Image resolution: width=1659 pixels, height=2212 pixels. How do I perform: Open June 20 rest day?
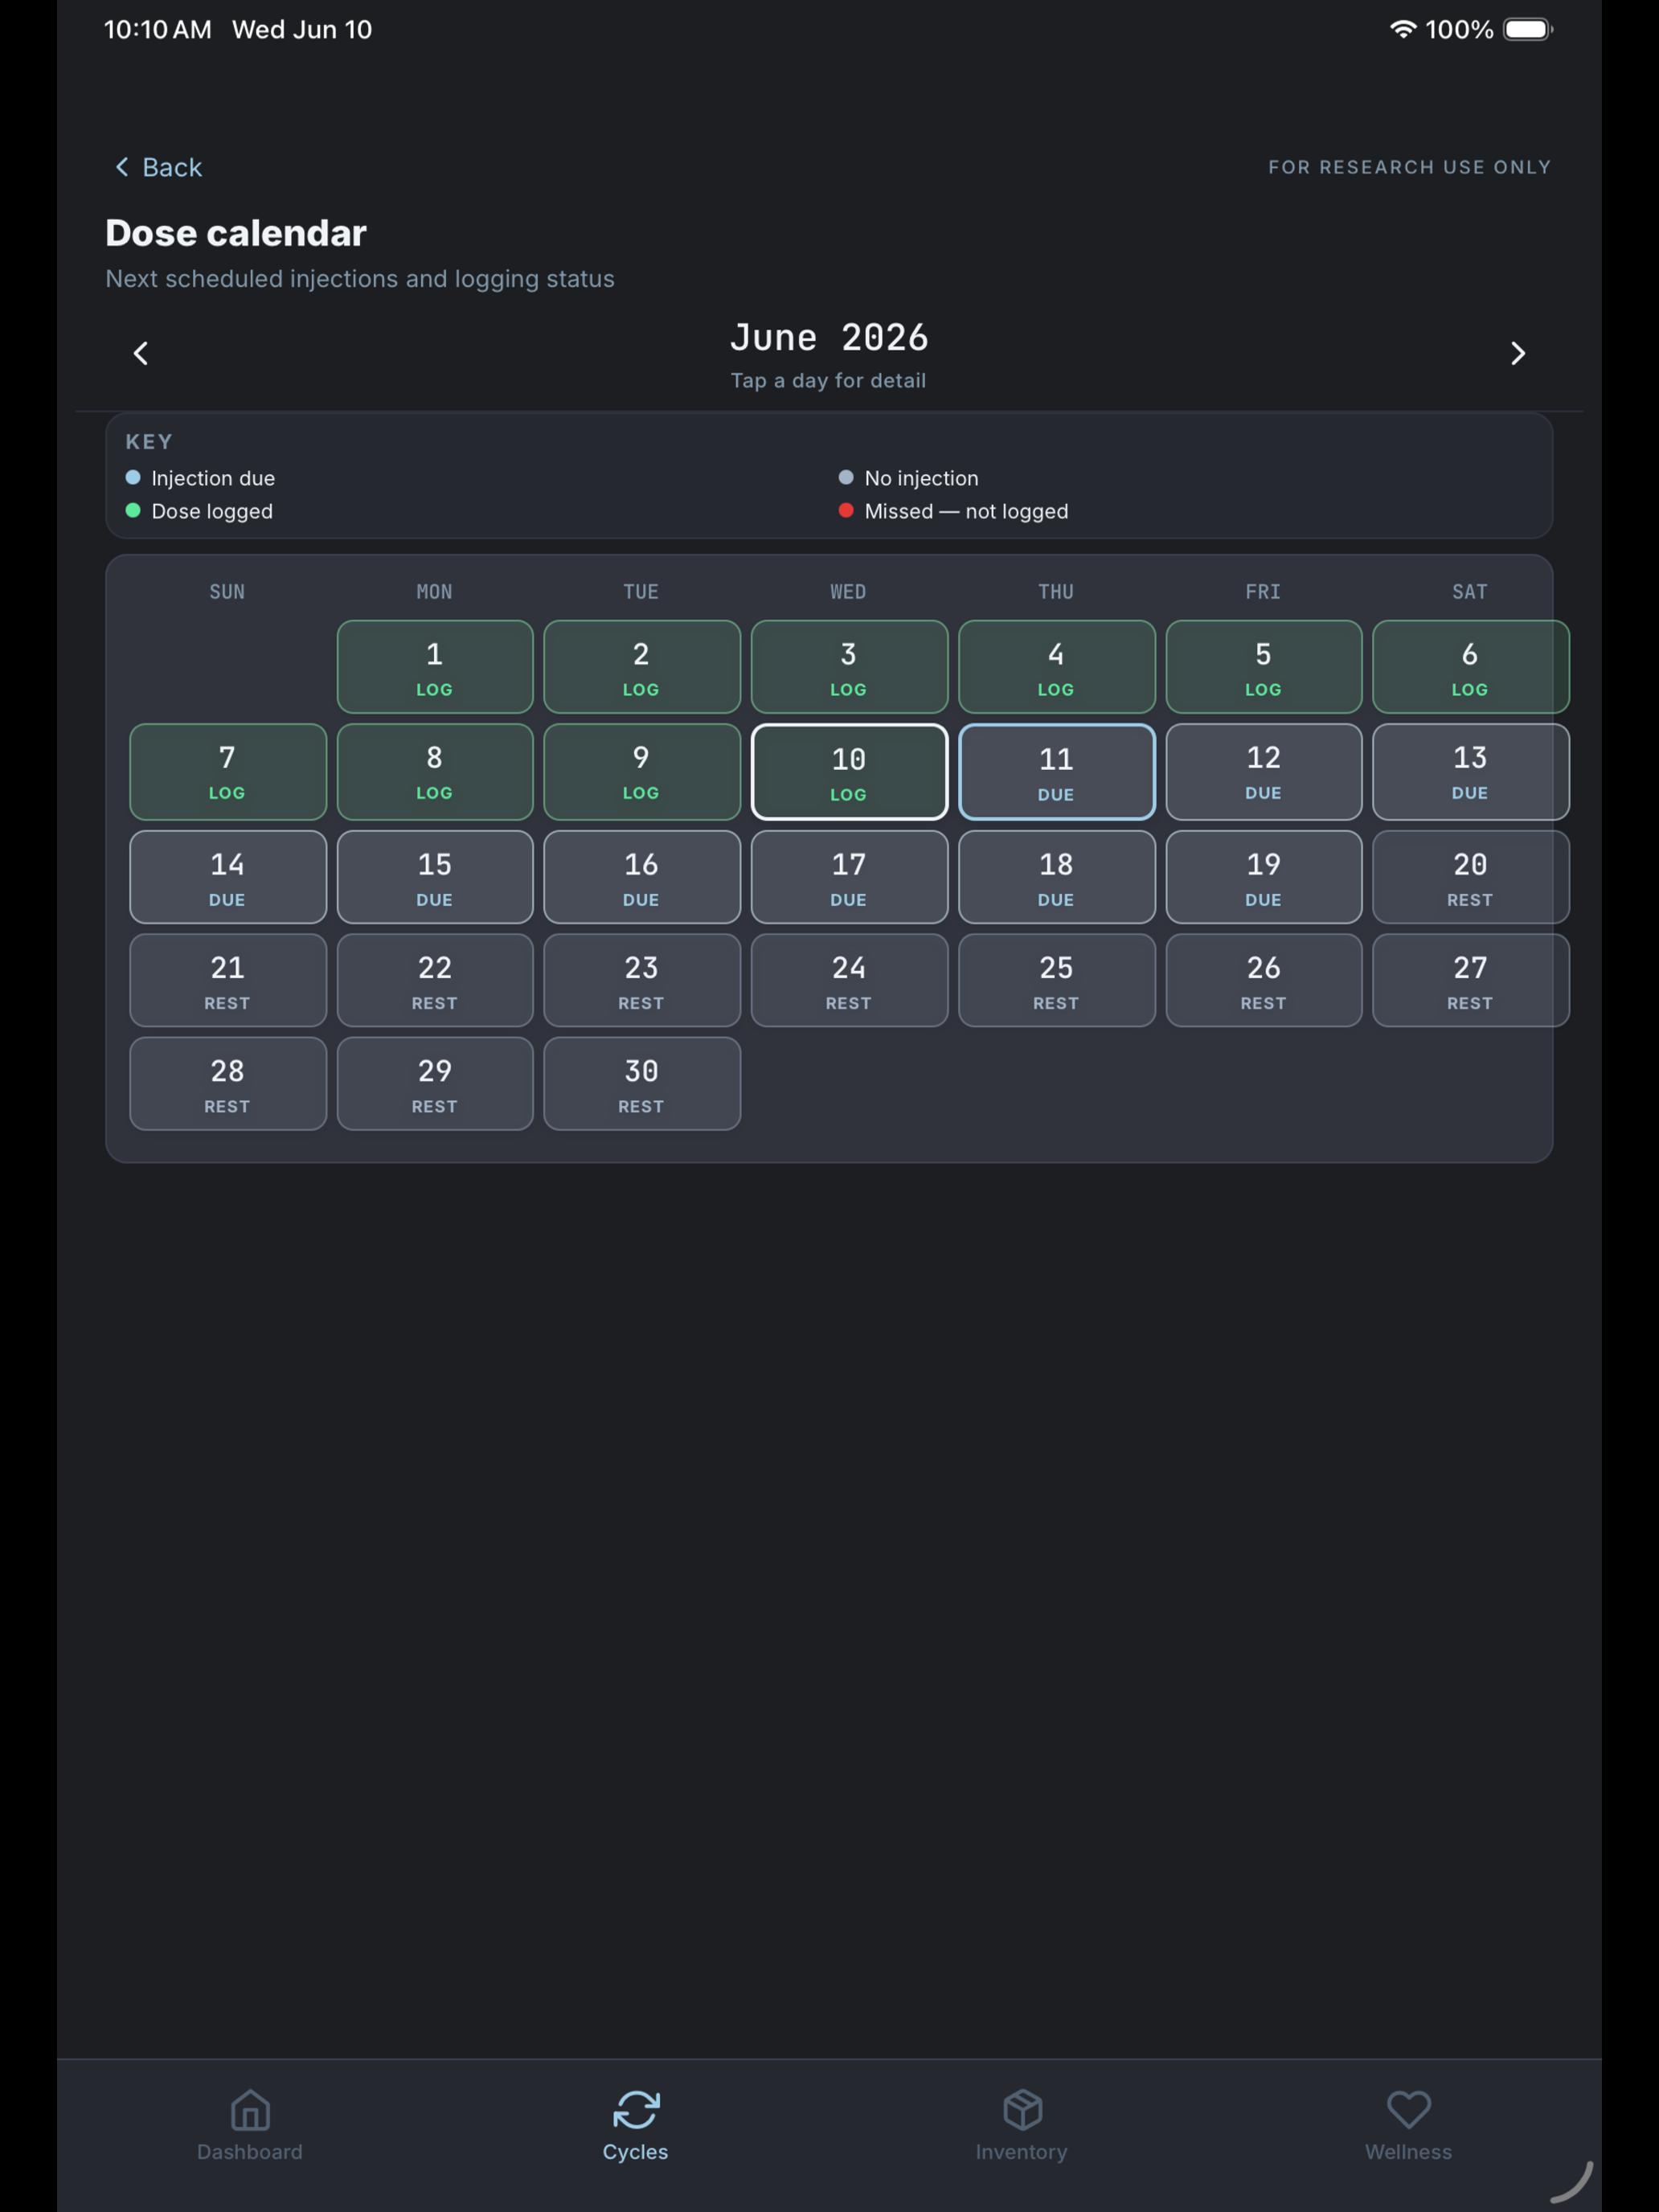[x=1470, y=877]
